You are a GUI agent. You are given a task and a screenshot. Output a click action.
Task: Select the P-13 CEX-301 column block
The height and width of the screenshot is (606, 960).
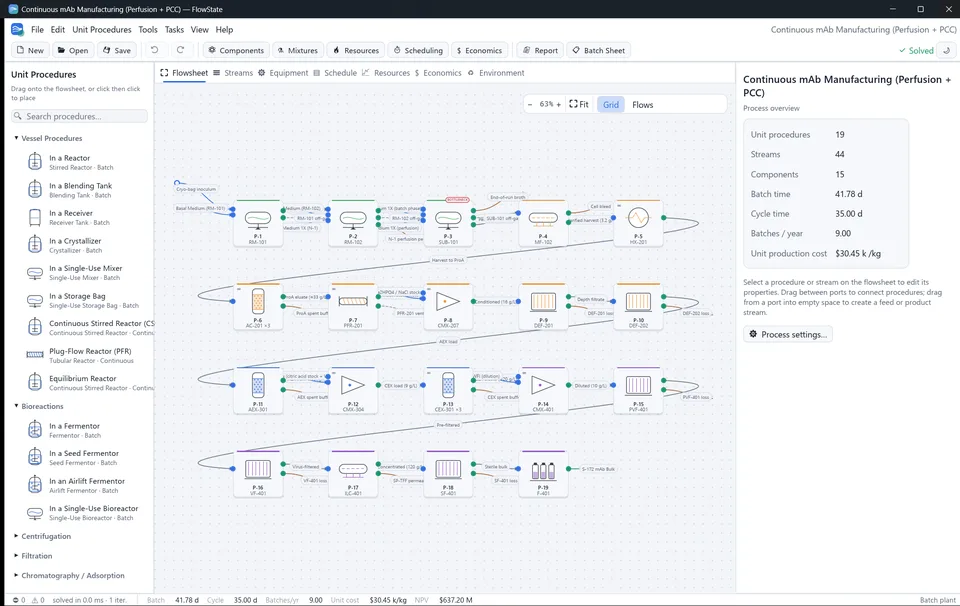448,390
